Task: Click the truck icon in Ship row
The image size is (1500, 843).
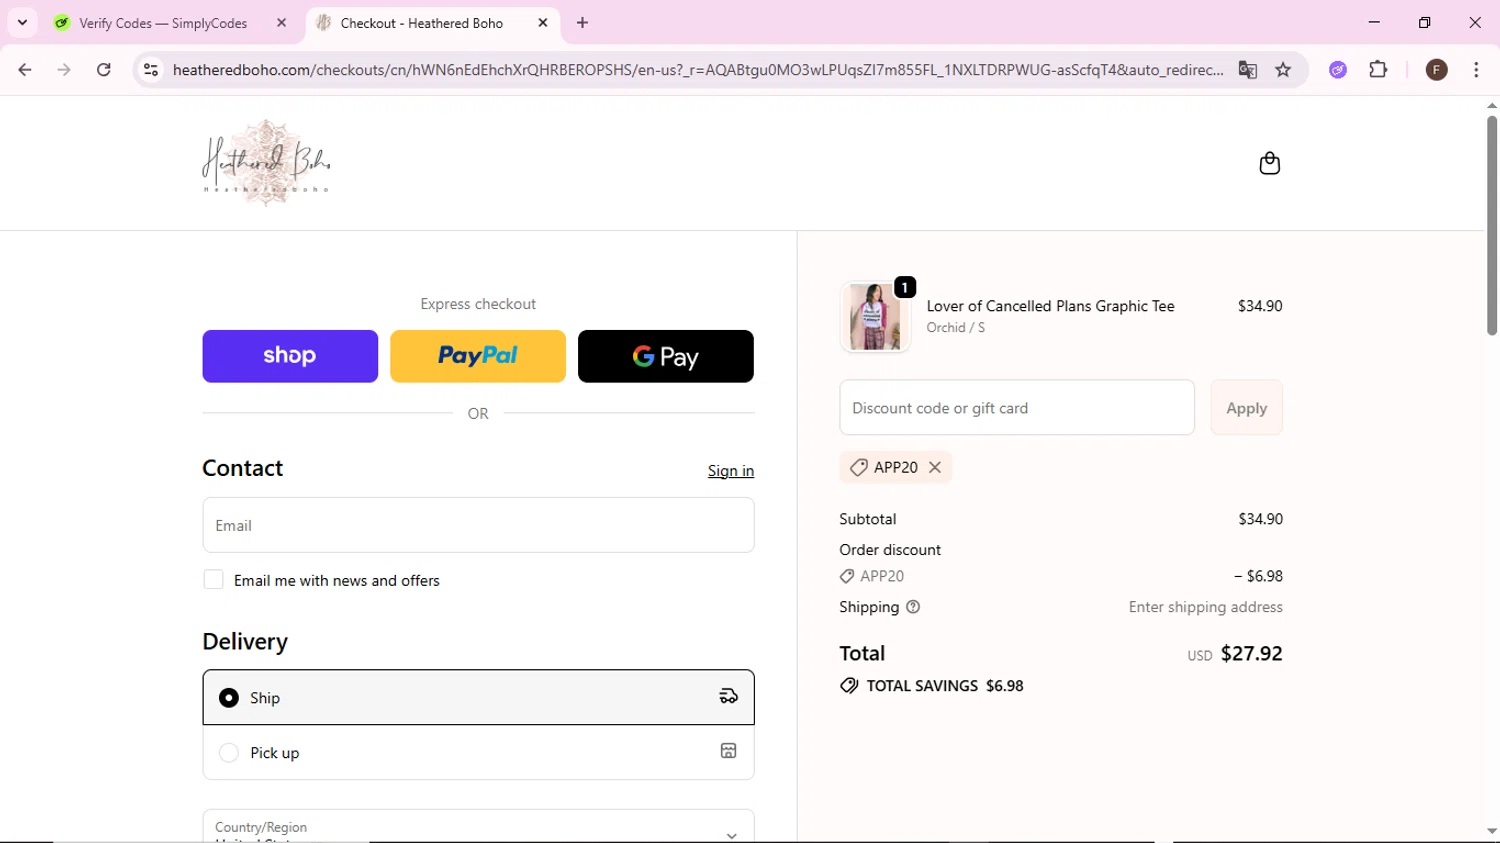Action: pyautogui.click(x=728, y=696)
